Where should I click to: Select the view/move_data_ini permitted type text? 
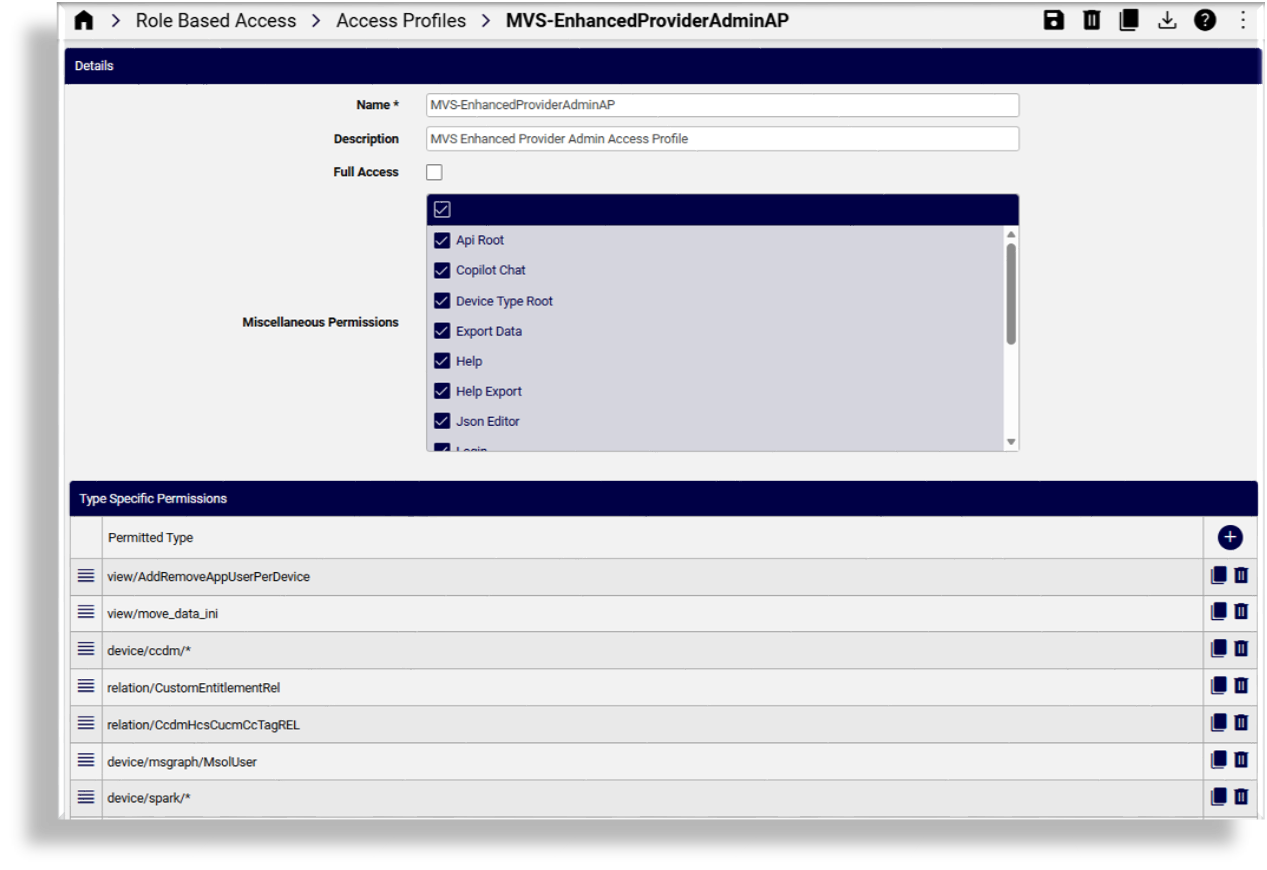point(162,614)
